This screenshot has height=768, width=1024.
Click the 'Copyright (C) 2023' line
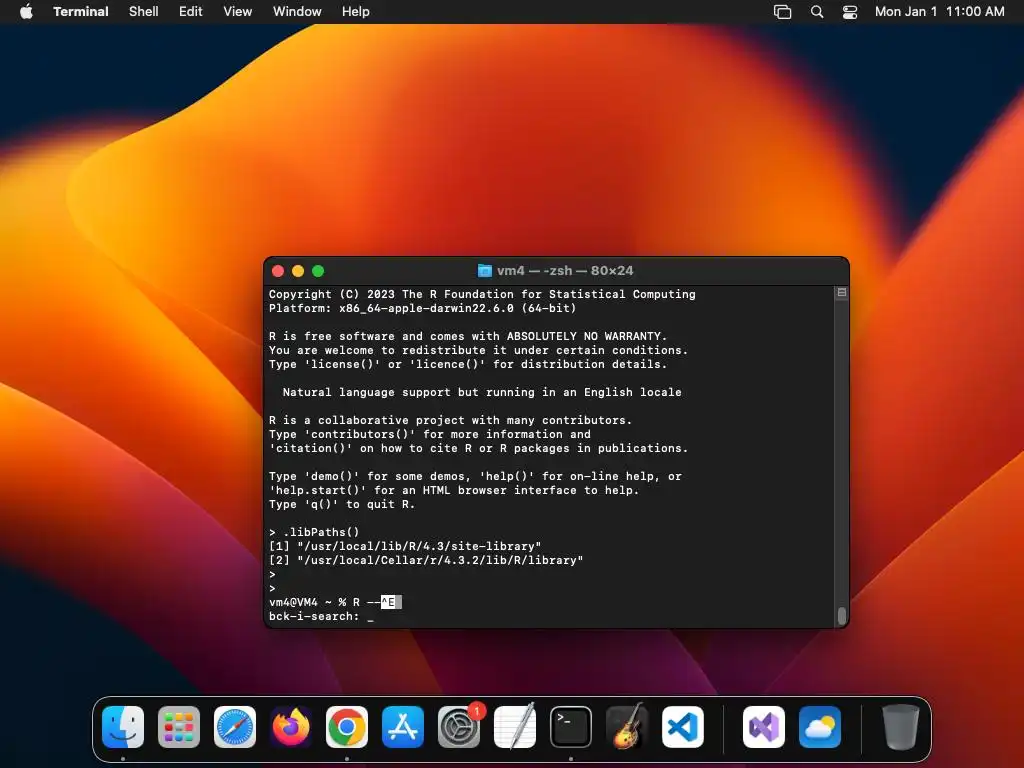(x=482, y=294)
